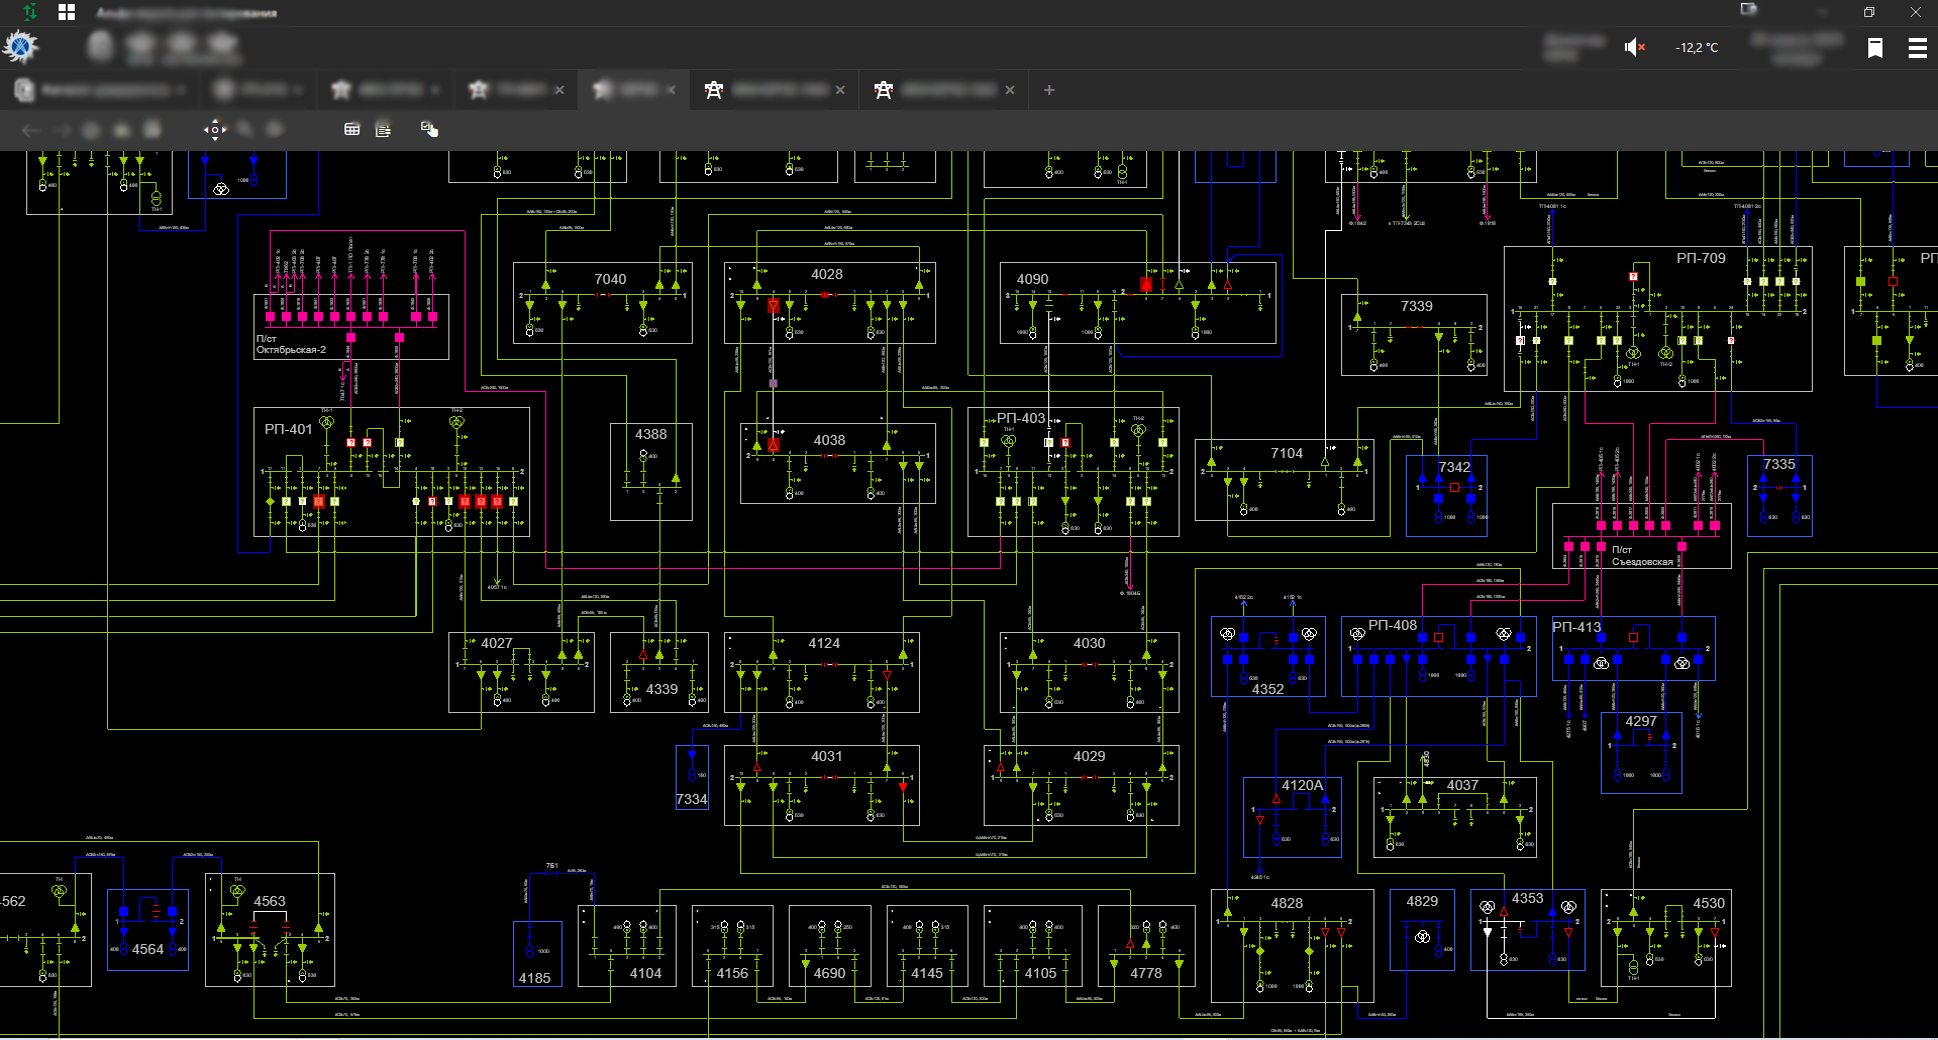Select substation label 4145
The height and width of the screenshot is (1040, 1938).
(927, 973)
